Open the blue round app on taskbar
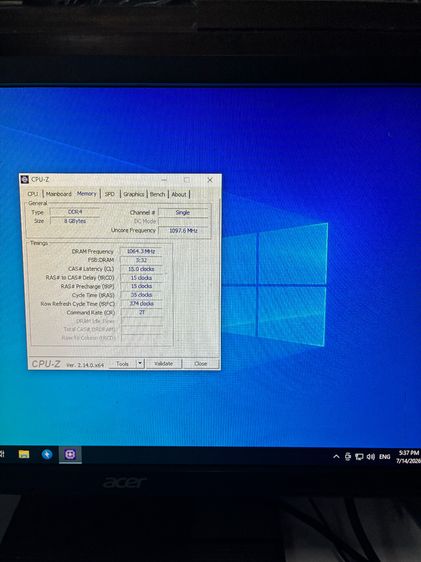Screen dimensions: 421x562 47,454
